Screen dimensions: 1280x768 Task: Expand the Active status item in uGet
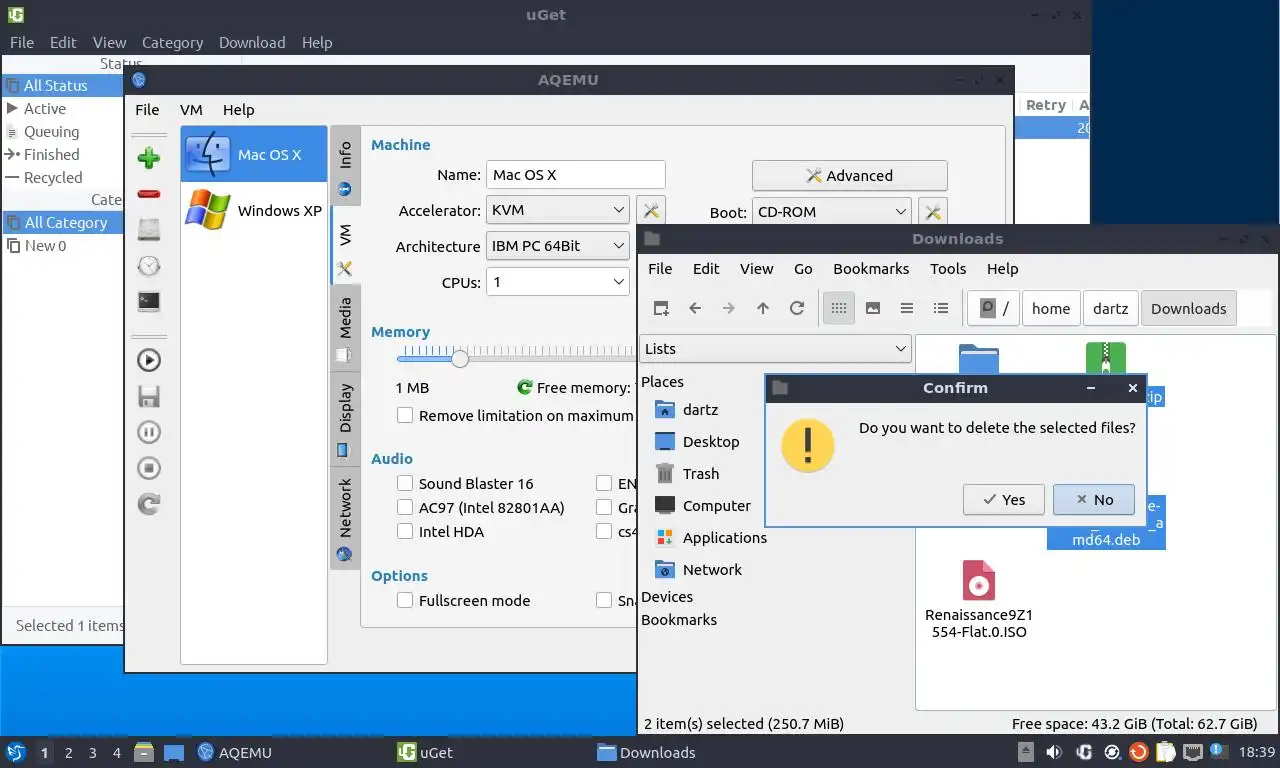(x=12, y=108)
